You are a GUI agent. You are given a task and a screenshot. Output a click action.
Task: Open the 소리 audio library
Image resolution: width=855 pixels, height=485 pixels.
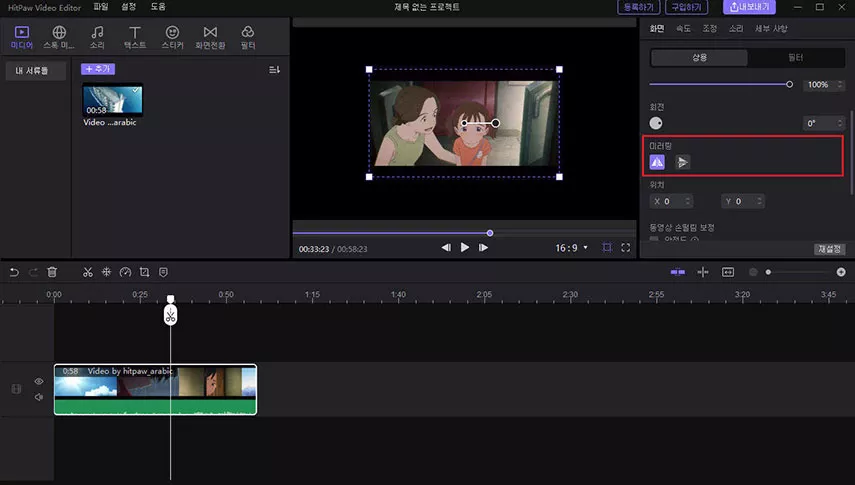click(x=97, y=37)
